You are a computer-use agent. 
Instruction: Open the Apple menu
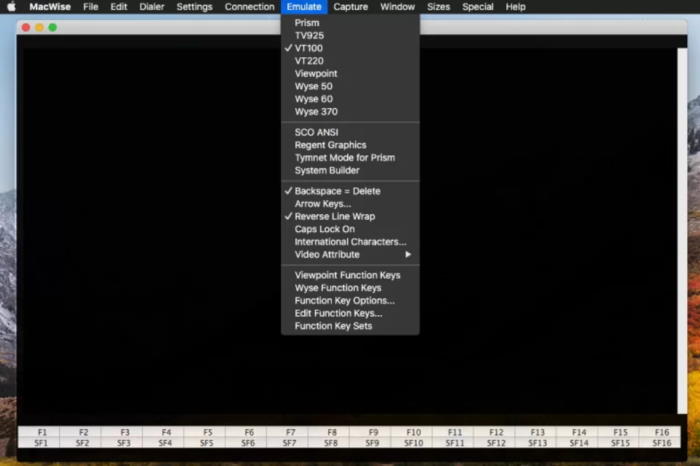coord(12,7)
